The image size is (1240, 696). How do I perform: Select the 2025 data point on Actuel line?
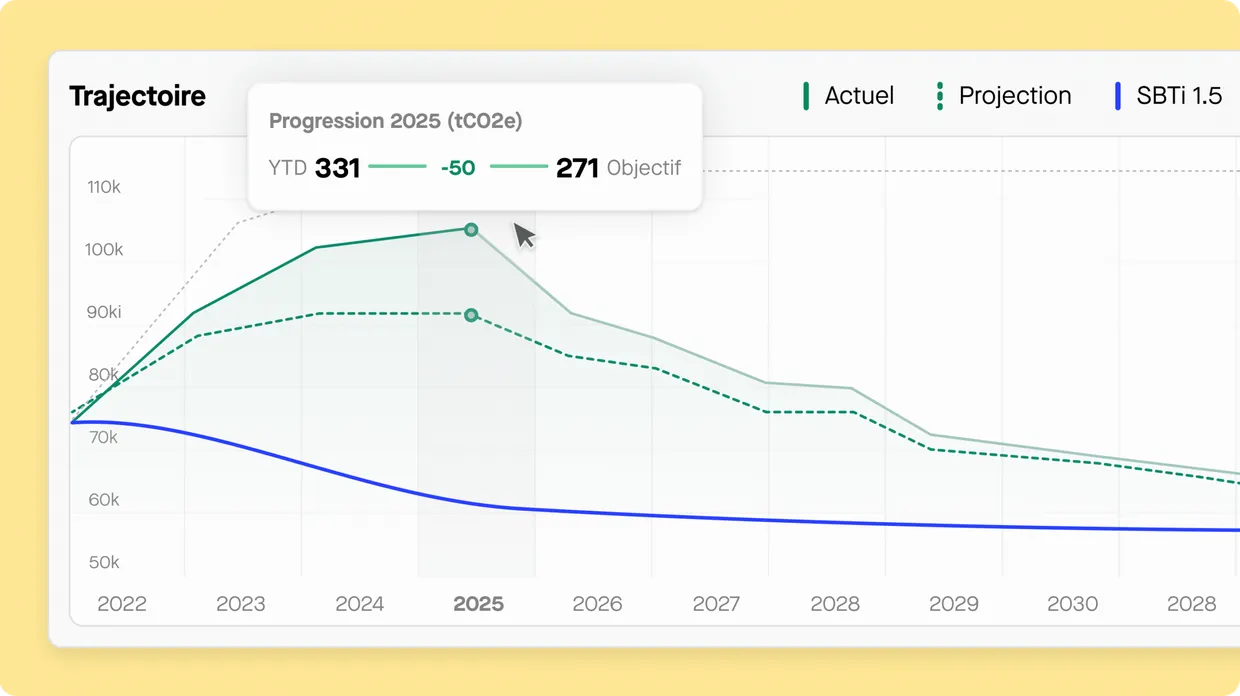(471, 230)
